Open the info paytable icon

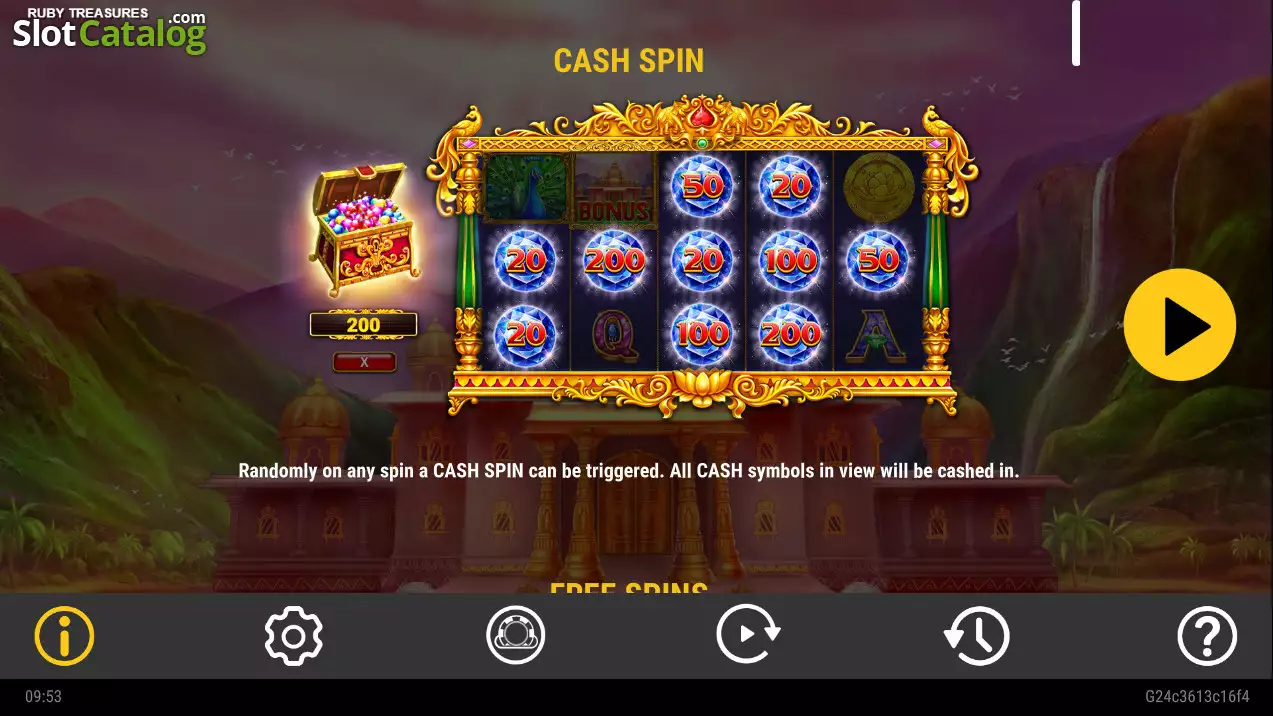click(65, 636)
